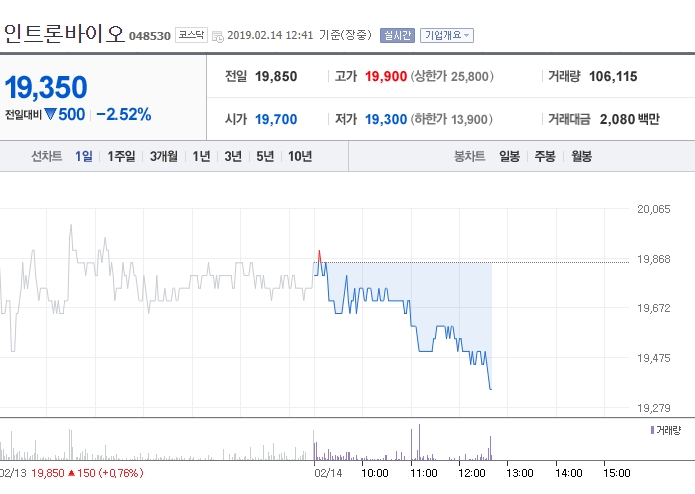This screenshot has width=695, height=494.
Task: Click trading value 2,080 백만
Action: click(x=629, y=119)
